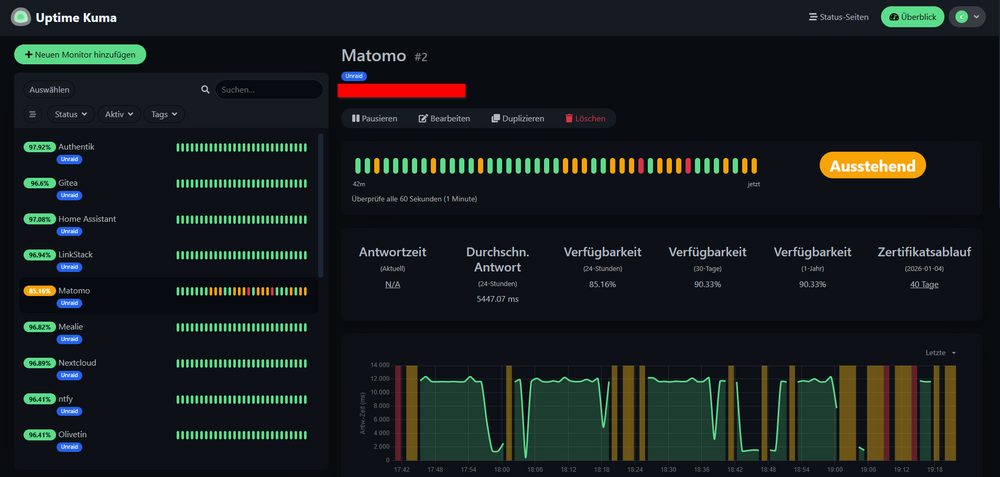
Task: Duplicate the Matomo monitor
Action: pos(518,119)
